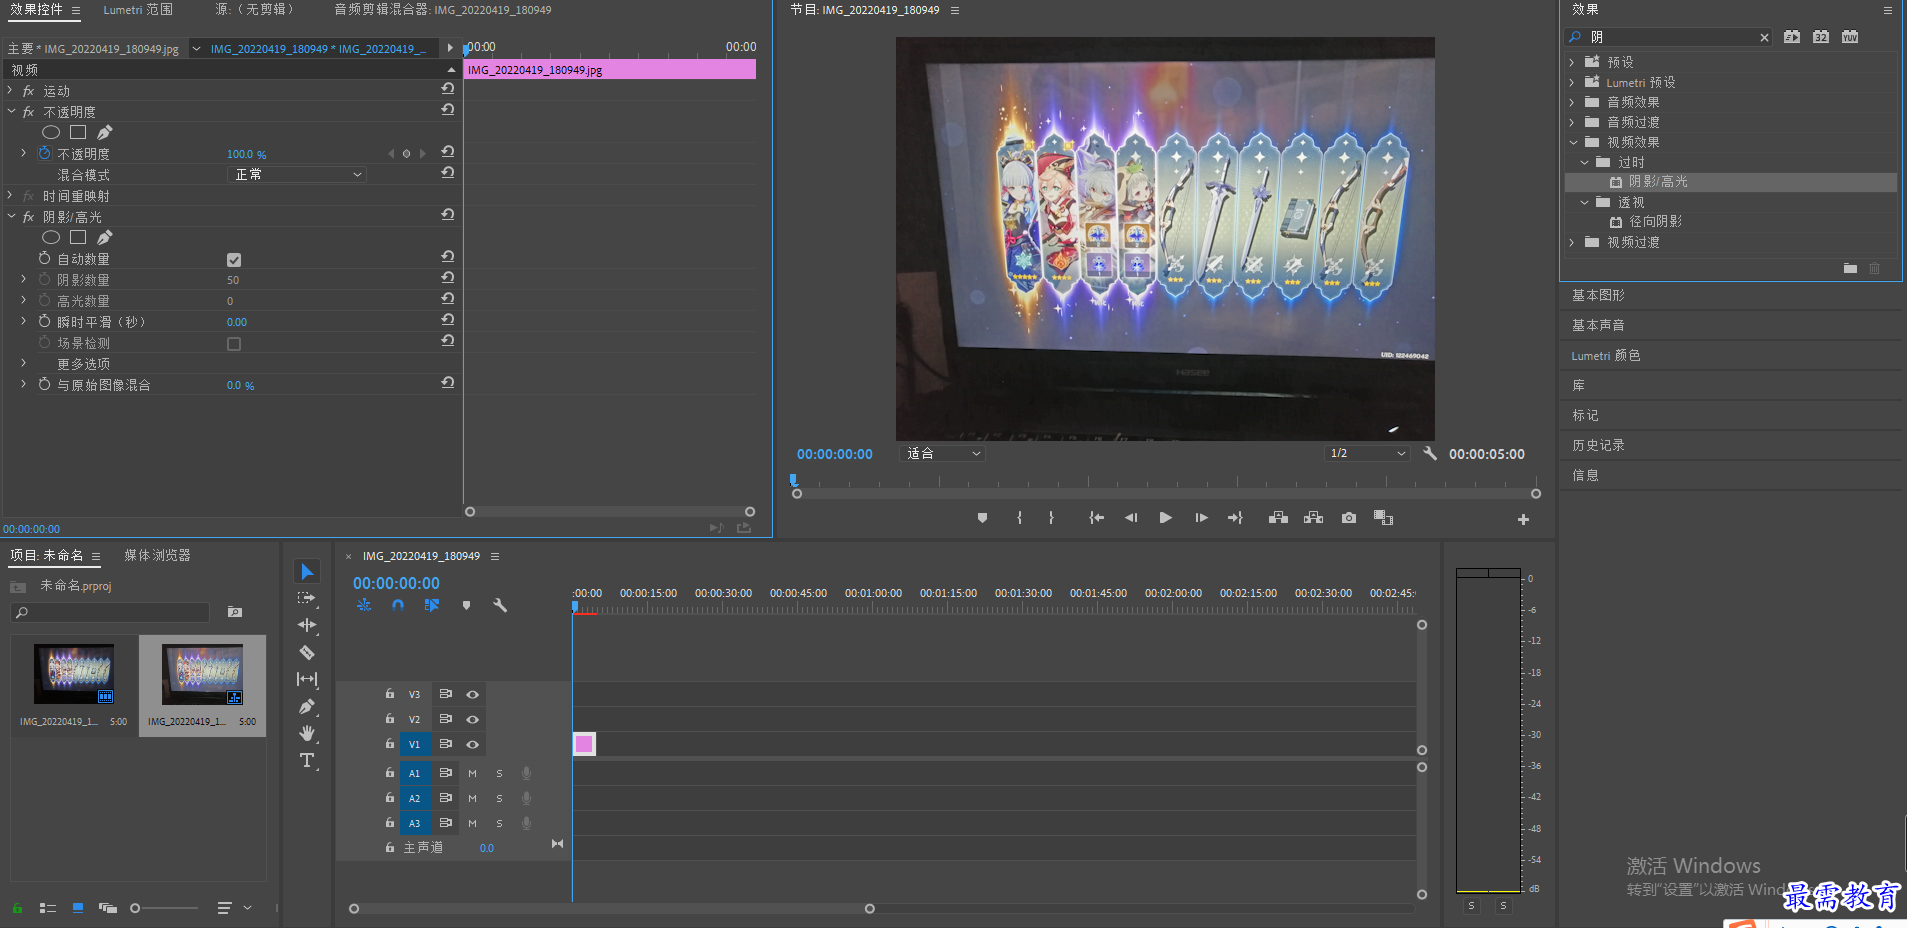Screen dimensions: 1907x928
Task: Click the effects panel search field
Action: [x=1670, y=37]
